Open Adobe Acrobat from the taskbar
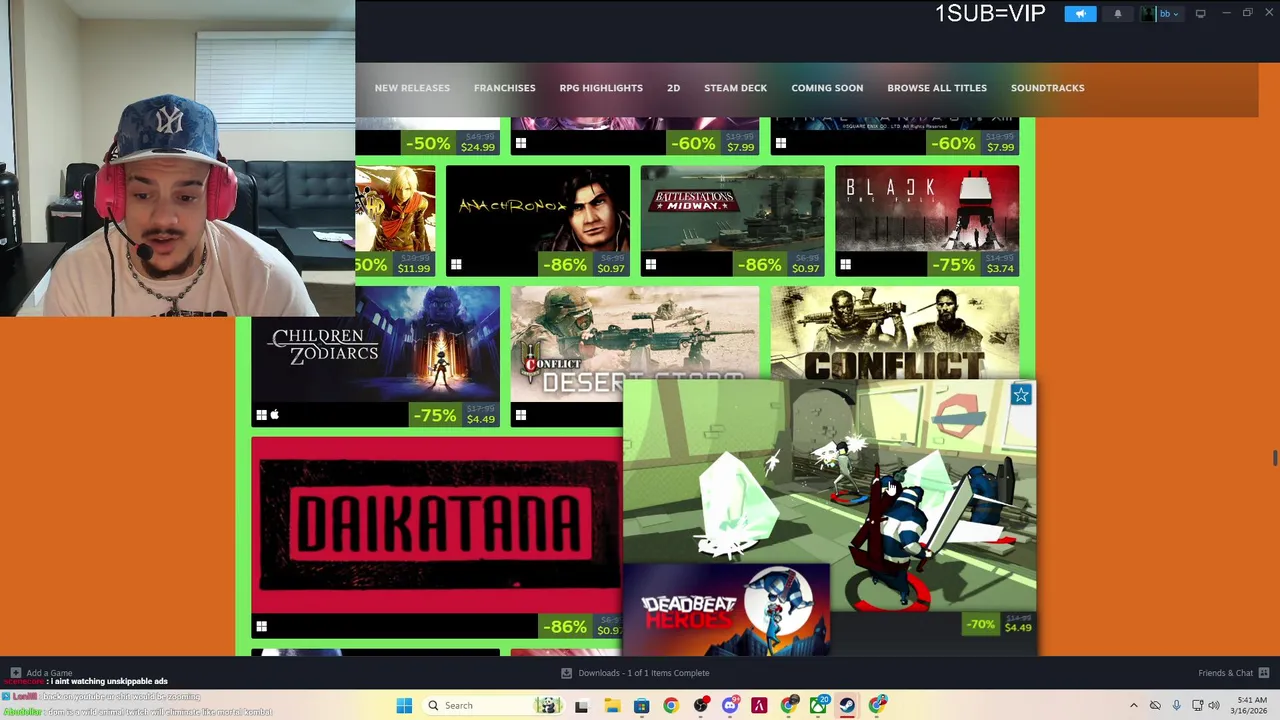The image size is (1280, 720). click(x=759, y=706)
